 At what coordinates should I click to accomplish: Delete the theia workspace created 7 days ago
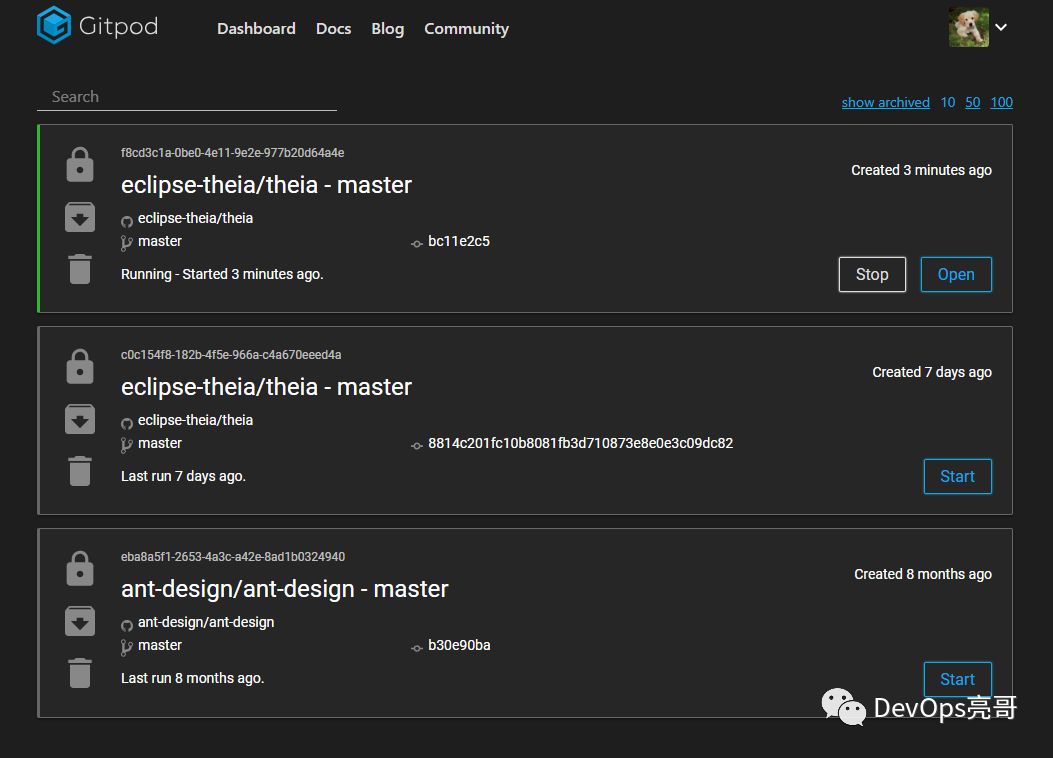80,471
